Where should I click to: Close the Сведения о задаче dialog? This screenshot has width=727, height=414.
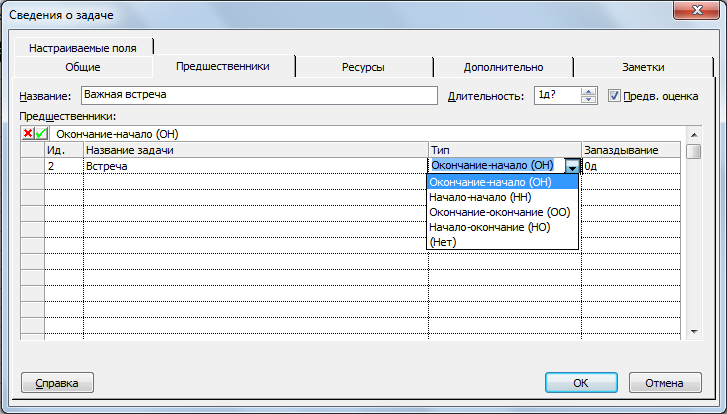coord(697,10)
